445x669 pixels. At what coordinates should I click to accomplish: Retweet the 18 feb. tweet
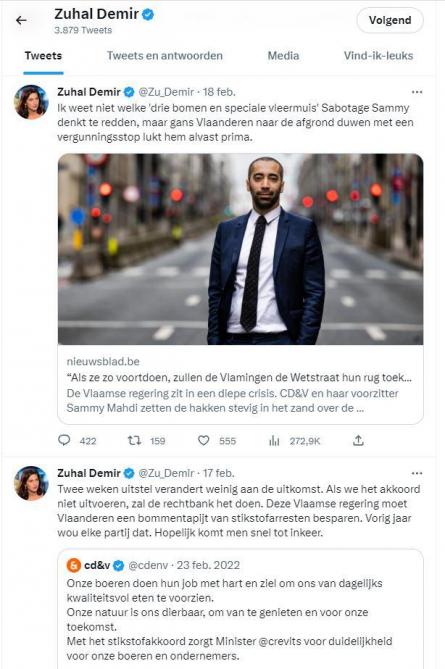click(134, 440)
